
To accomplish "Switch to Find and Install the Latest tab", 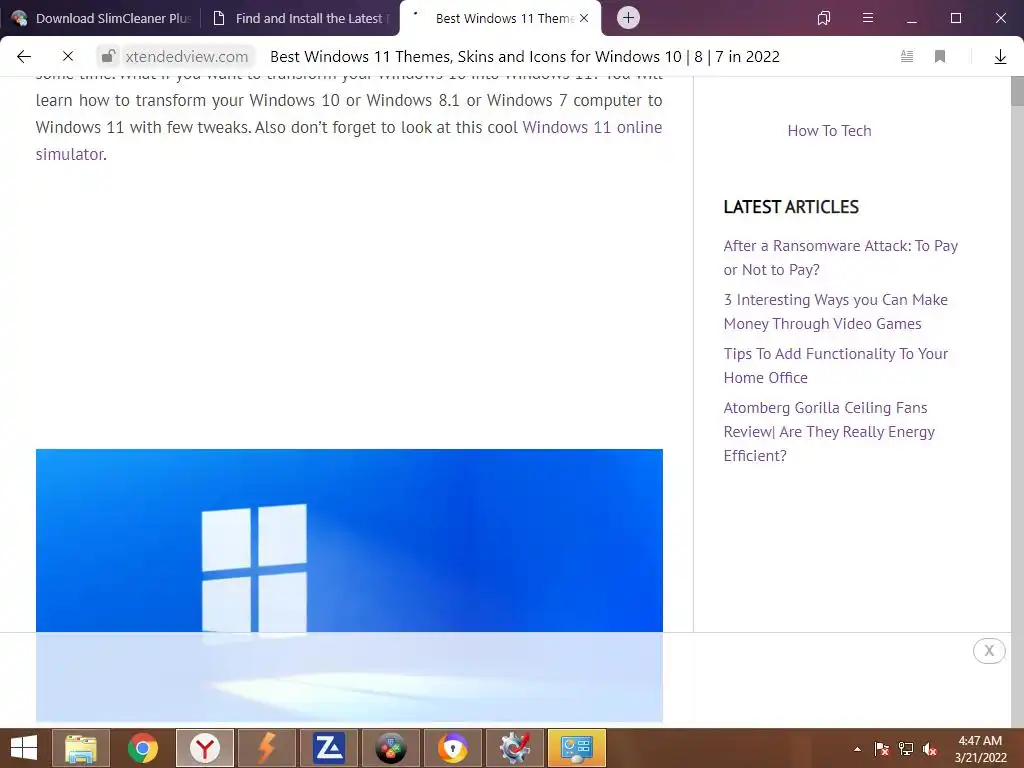I will 300,18.
